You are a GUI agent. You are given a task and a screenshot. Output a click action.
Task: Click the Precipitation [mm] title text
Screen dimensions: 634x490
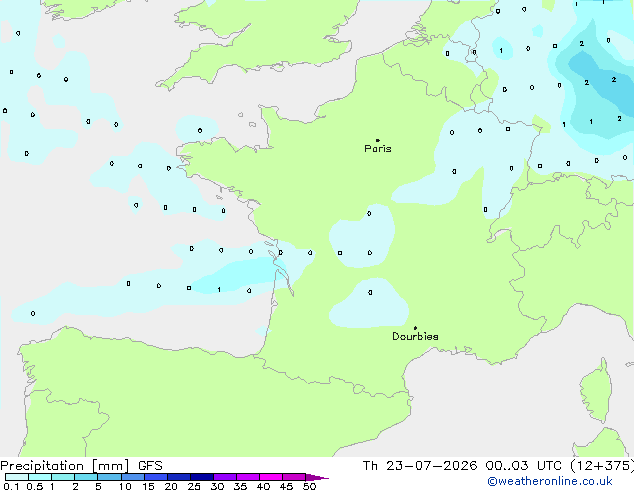[65, 466]
